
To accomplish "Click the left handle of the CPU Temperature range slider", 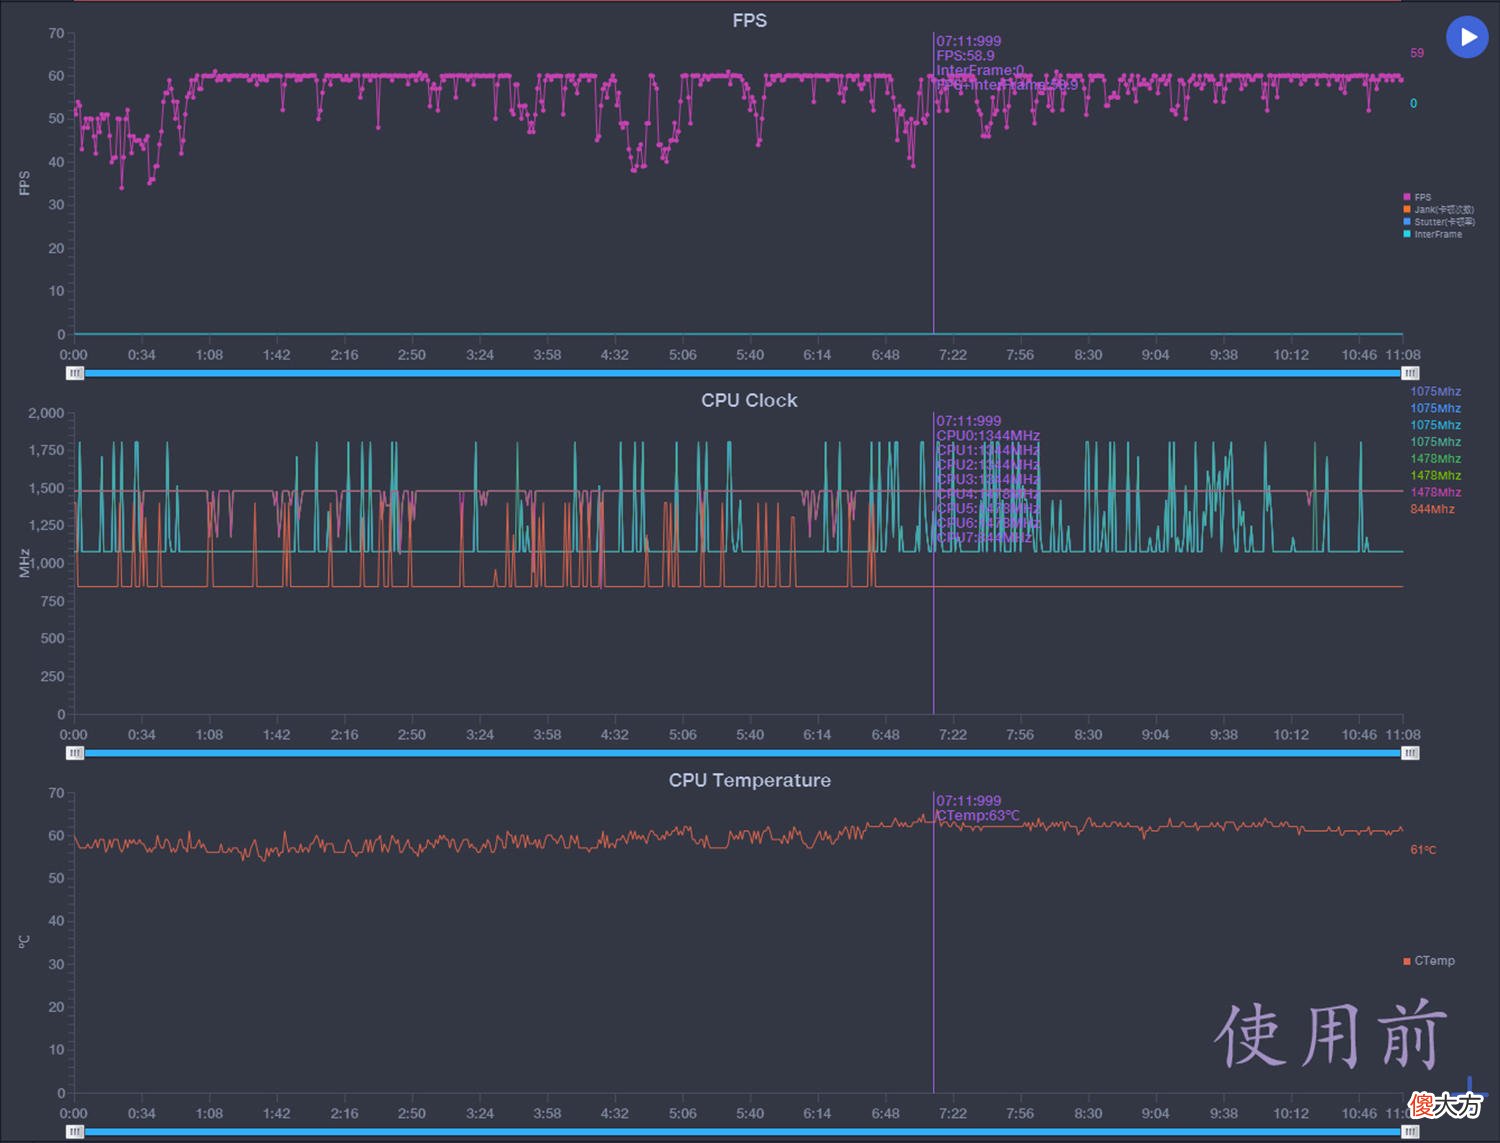I will 75,1132.
